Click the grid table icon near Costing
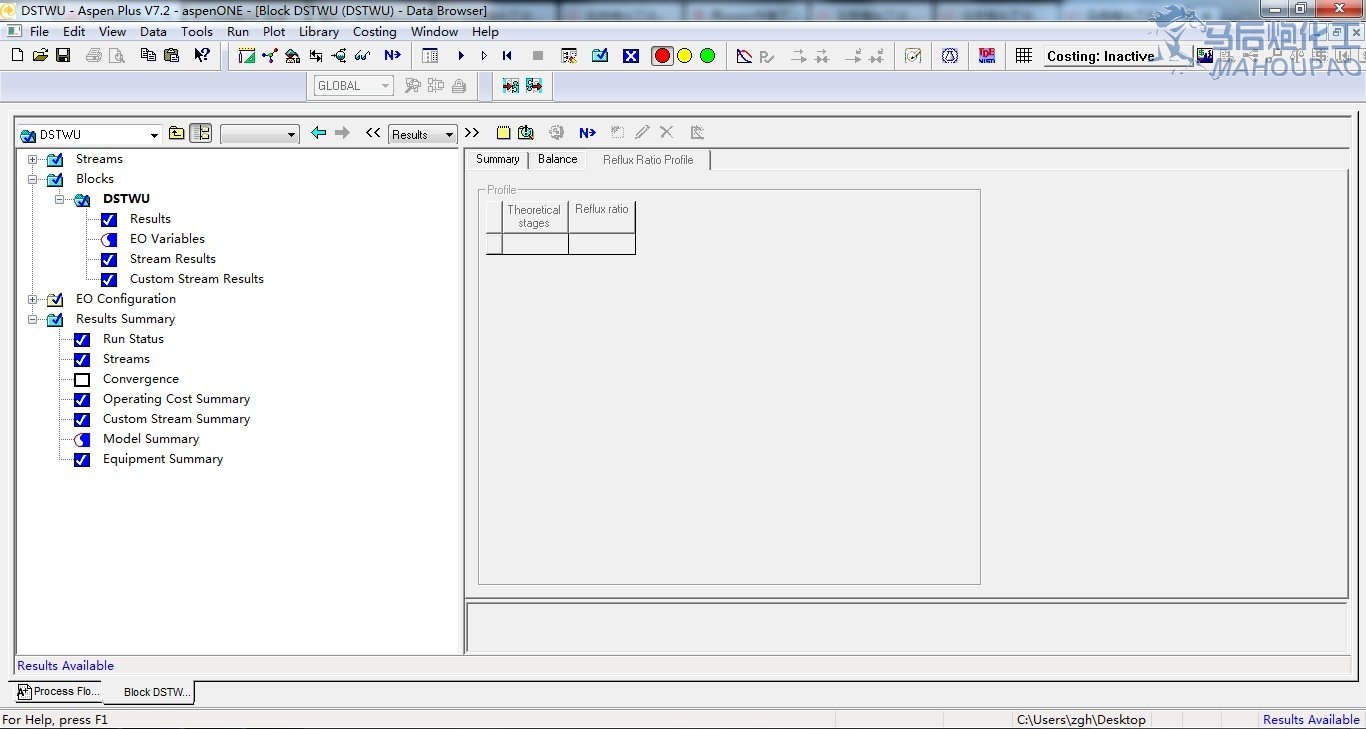This screenshot has height=729, width=1366. click(x=1023, y=56)
